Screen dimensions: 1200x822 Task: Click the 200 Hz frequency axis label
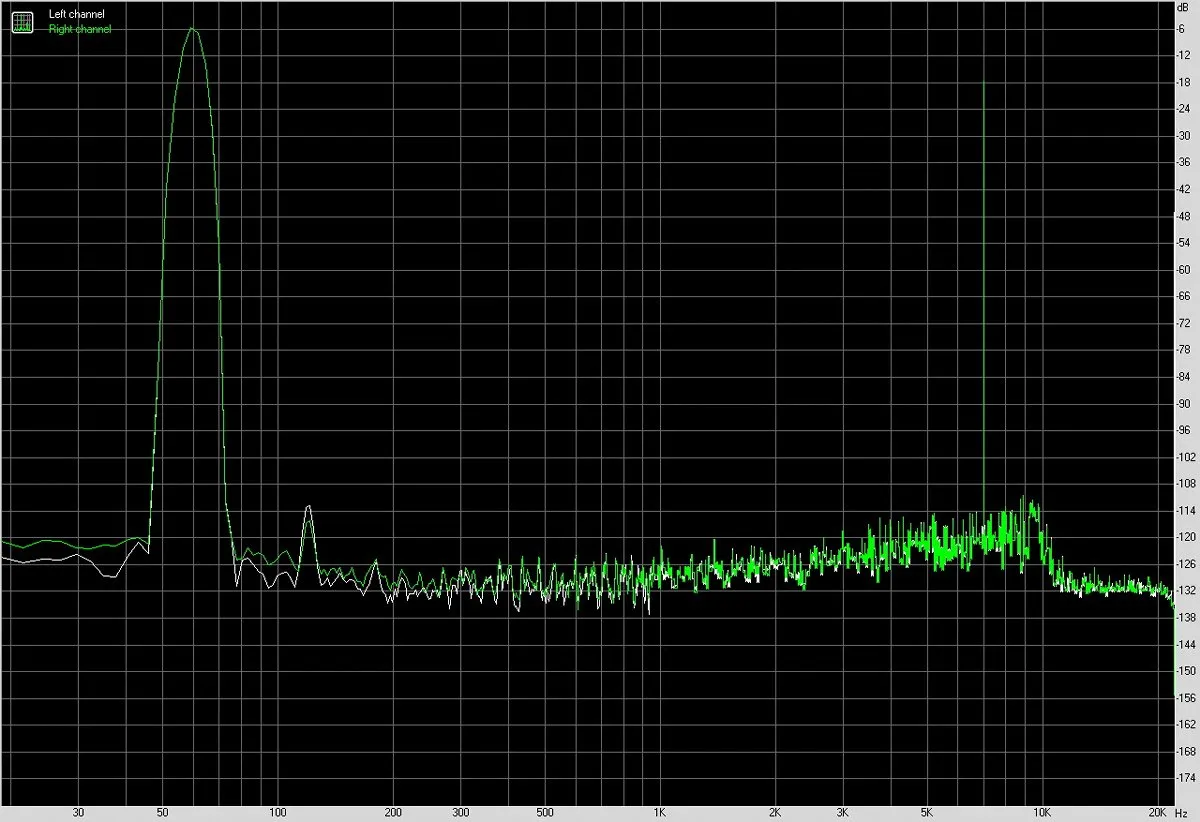[x=393, y=812]
